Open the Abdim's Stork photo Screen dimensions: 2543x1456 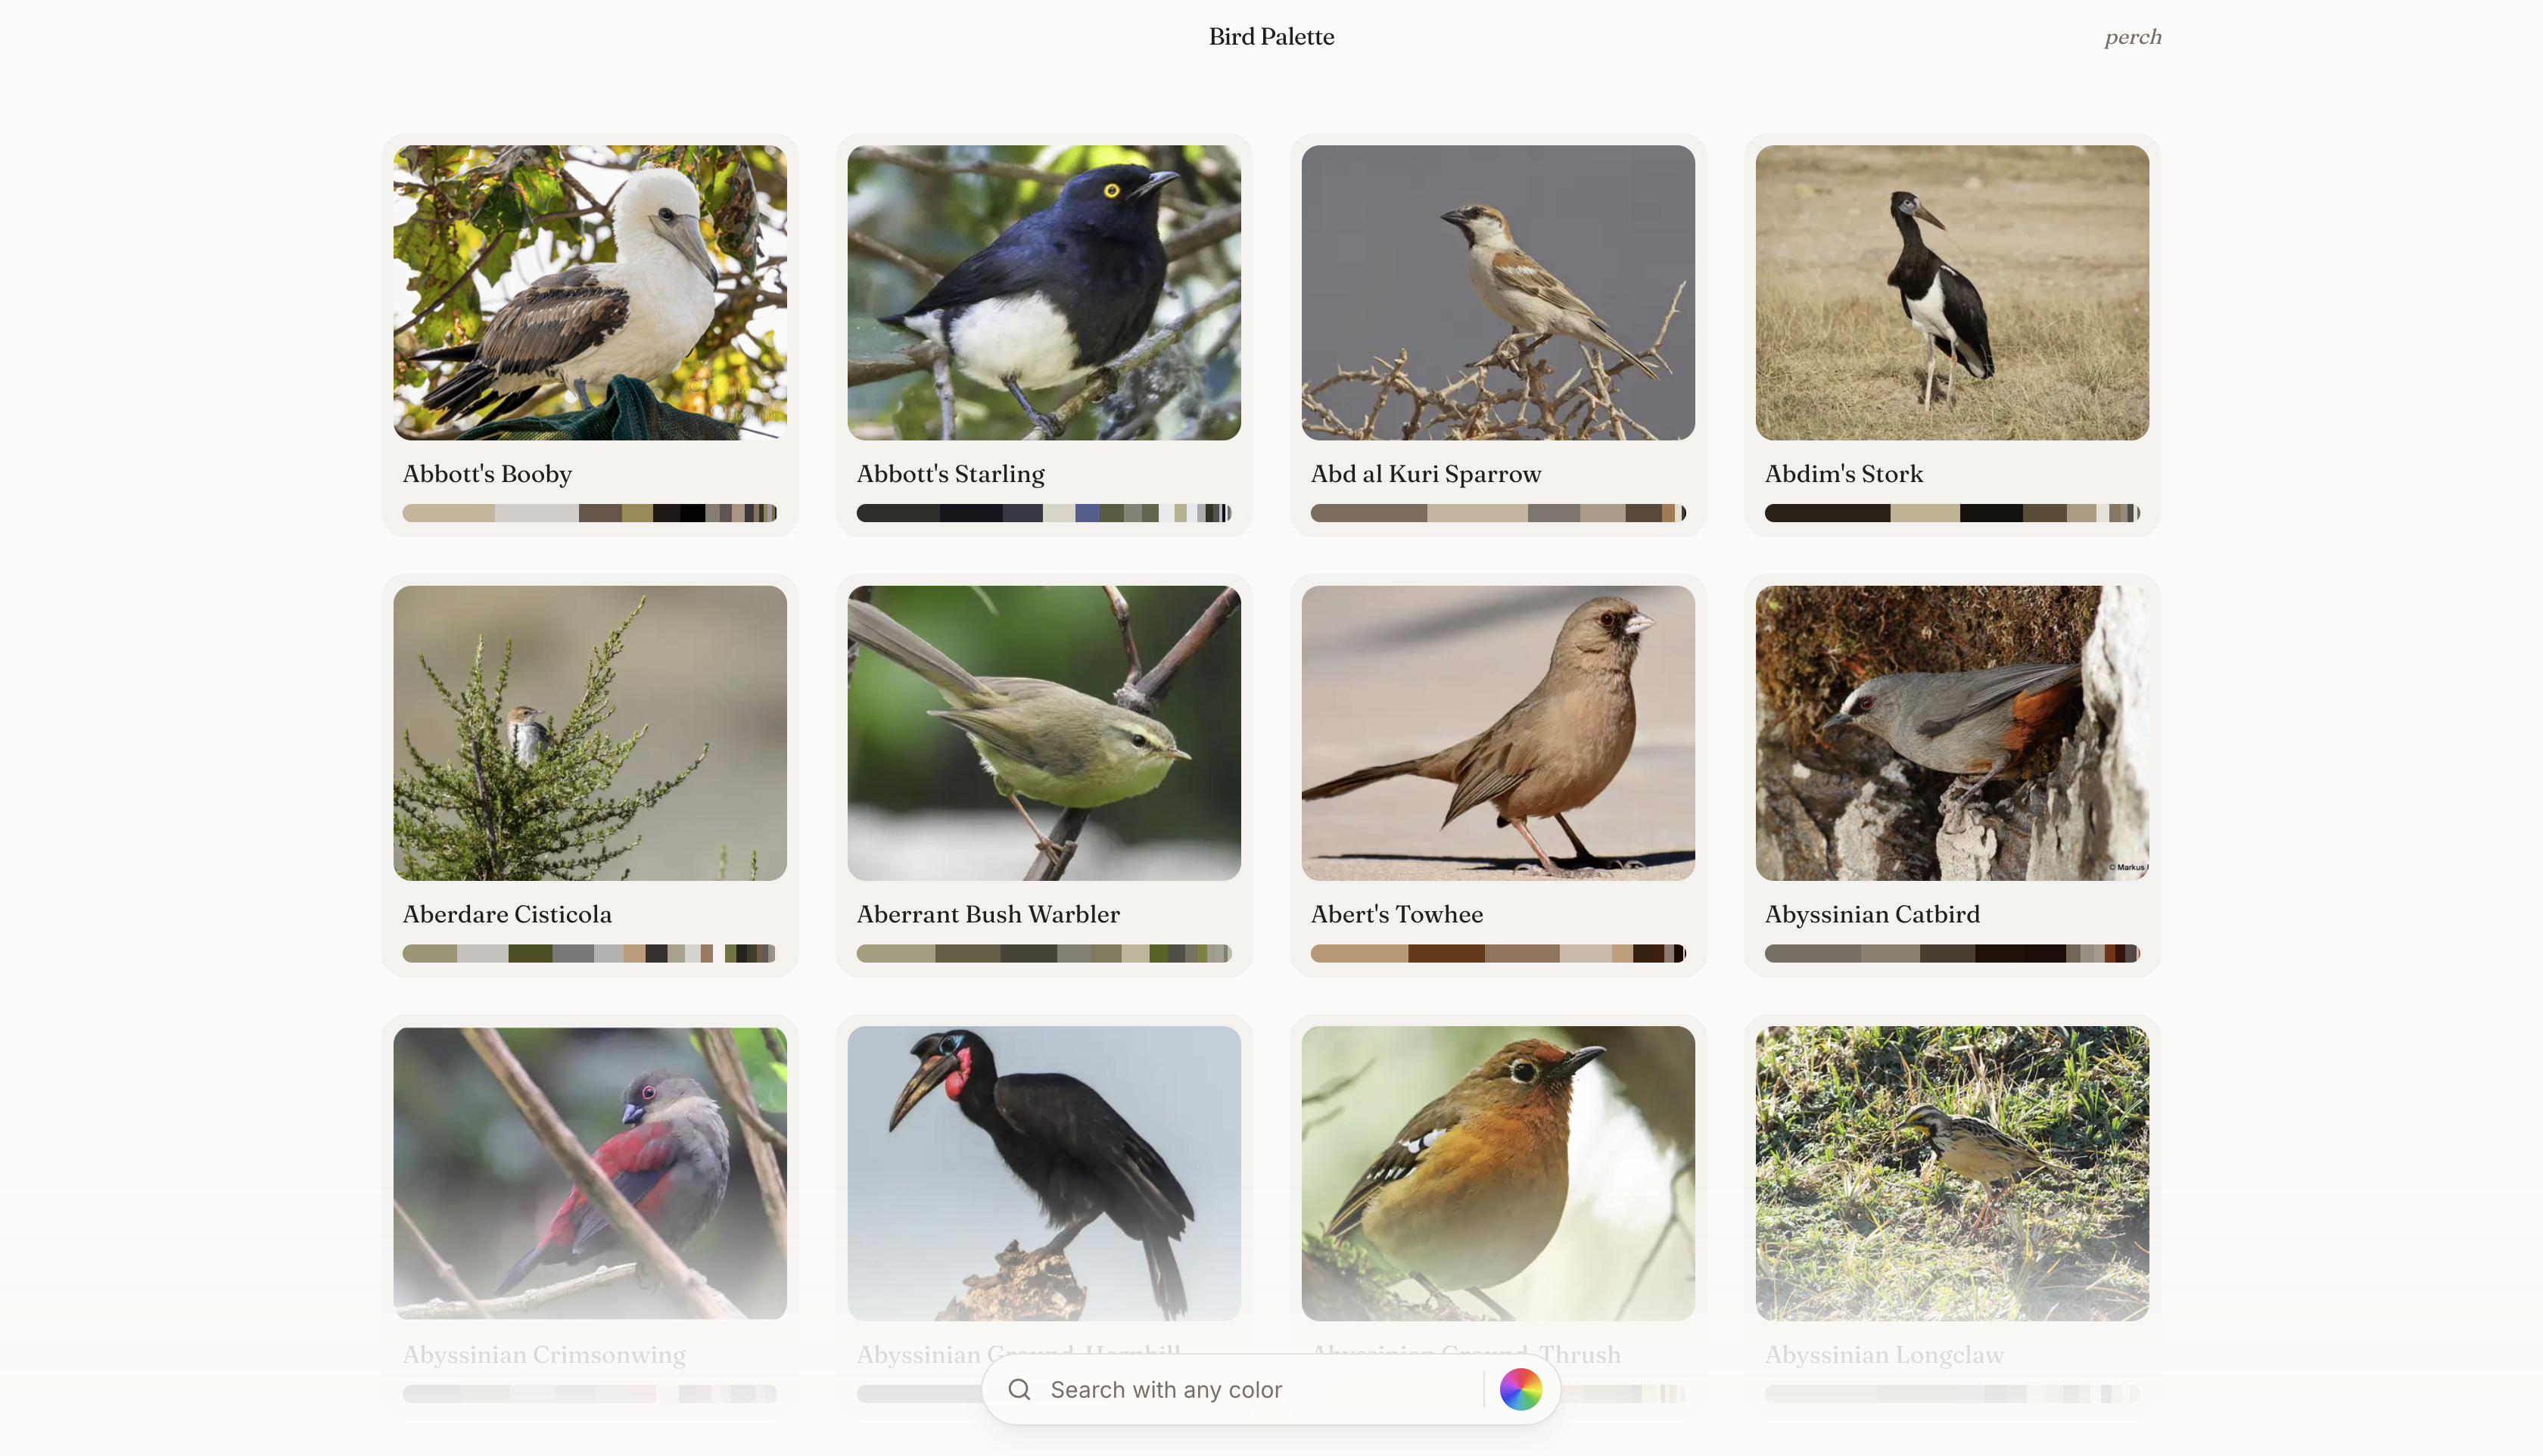point(1952,293)
